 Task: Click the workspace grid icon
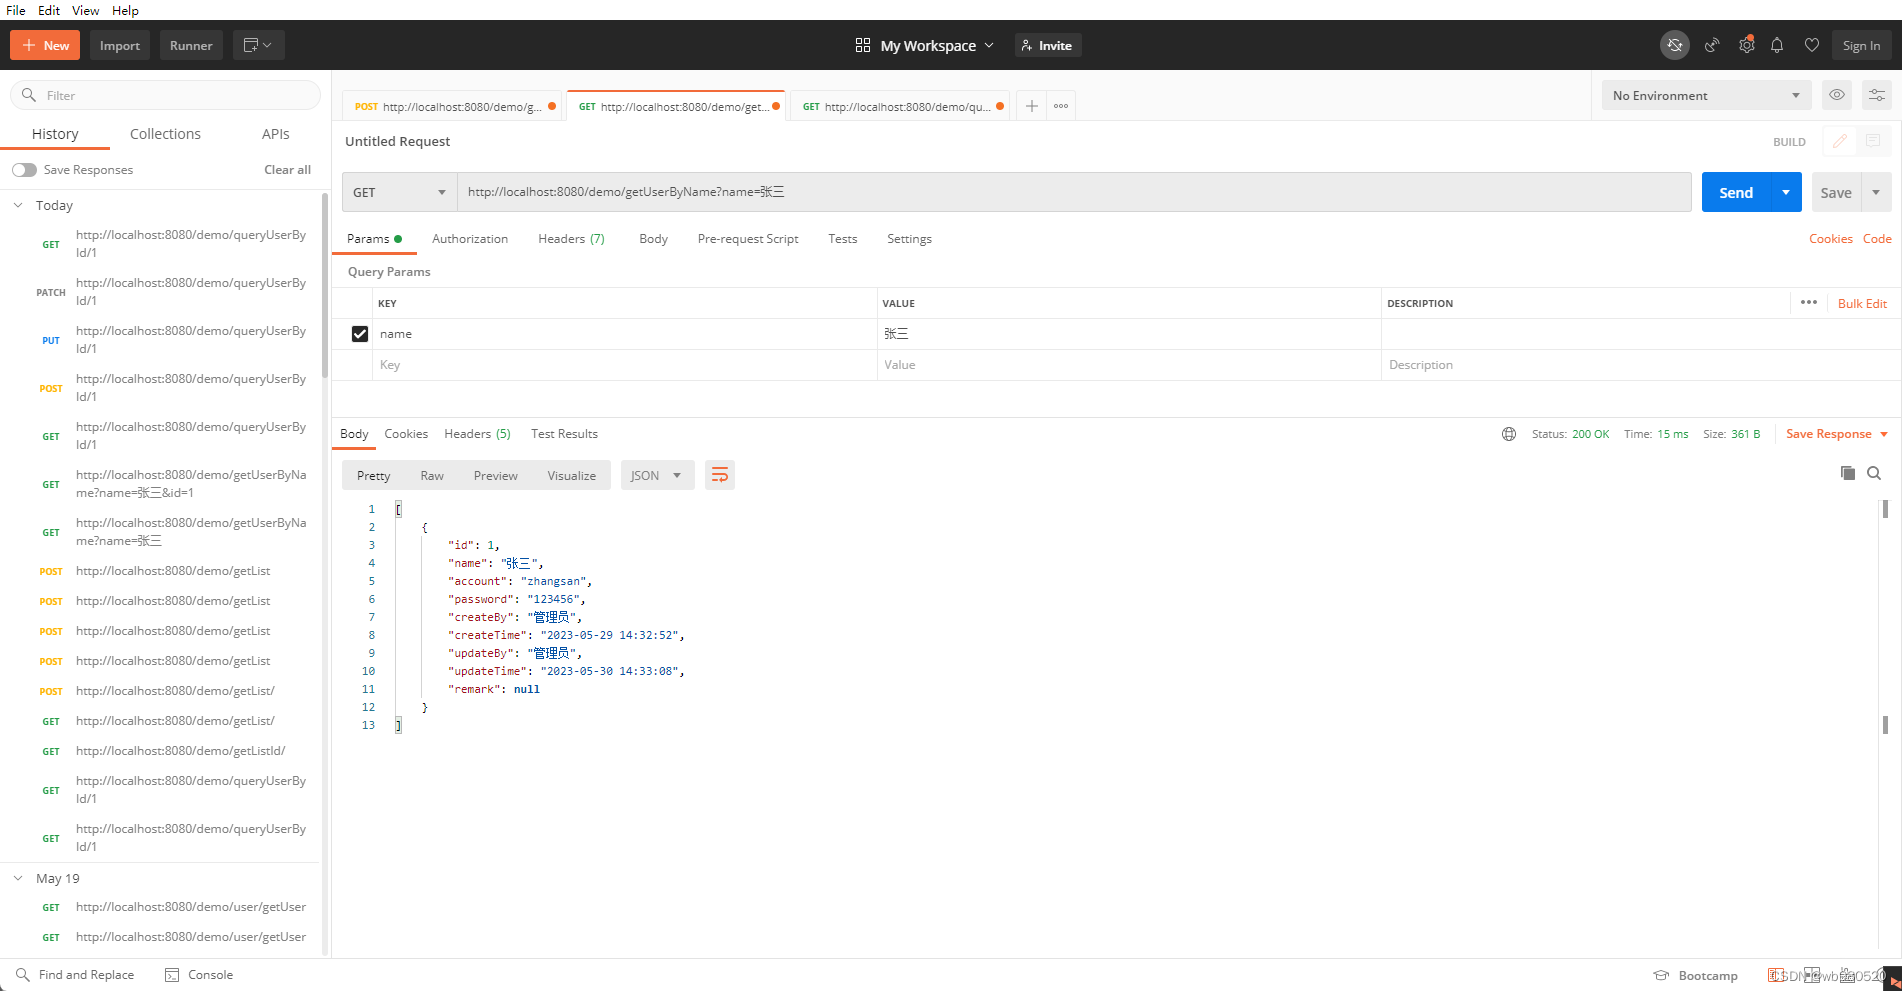[863, 45]
